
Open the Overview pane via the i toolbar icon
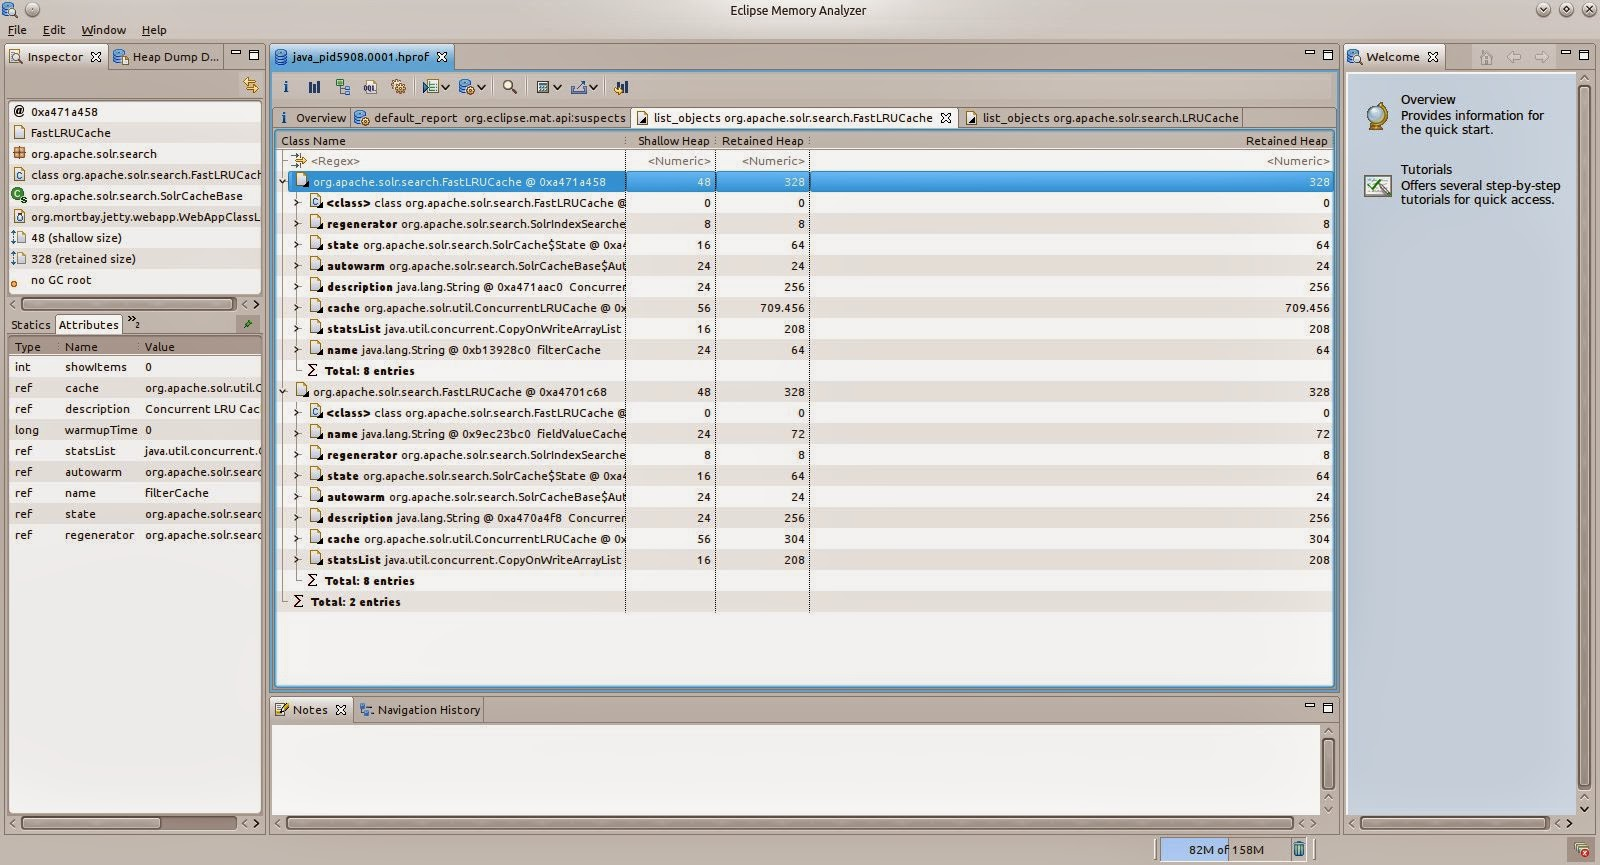pos(286,87)
